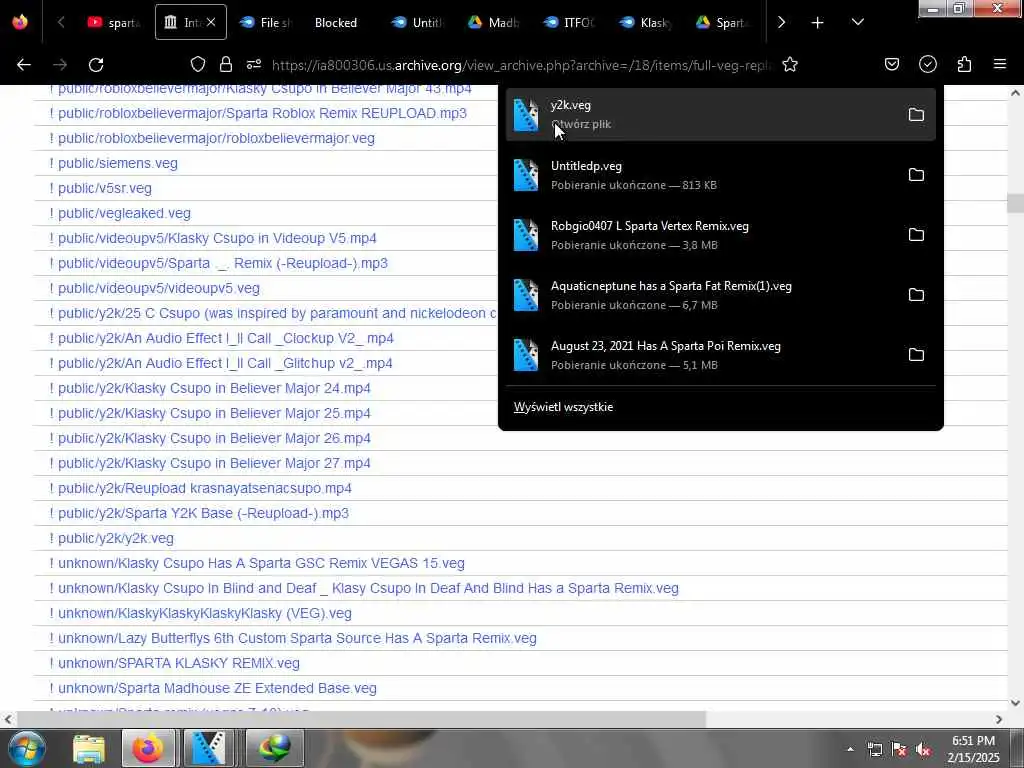This screenshot has width=1024, height=768.
Task: Show Aquaticneptune Sparta Fat Remix file in folder
Action: click(916, 295)
